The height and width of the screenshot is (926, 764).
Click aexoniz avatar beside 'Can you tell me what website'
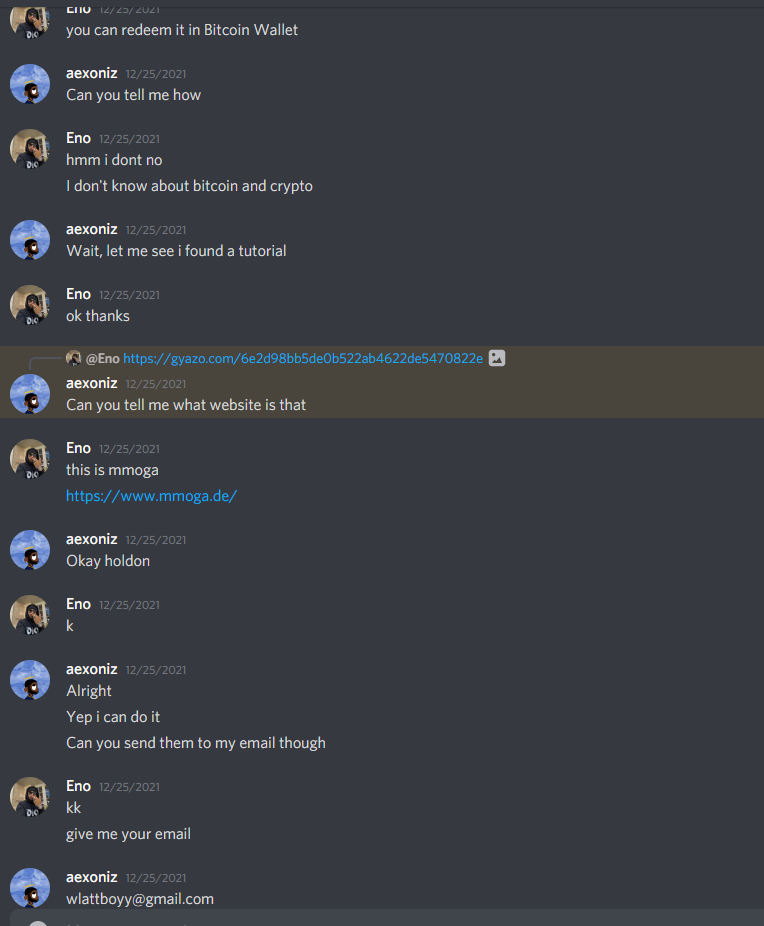pyautogui.click(x=30, y=394)
